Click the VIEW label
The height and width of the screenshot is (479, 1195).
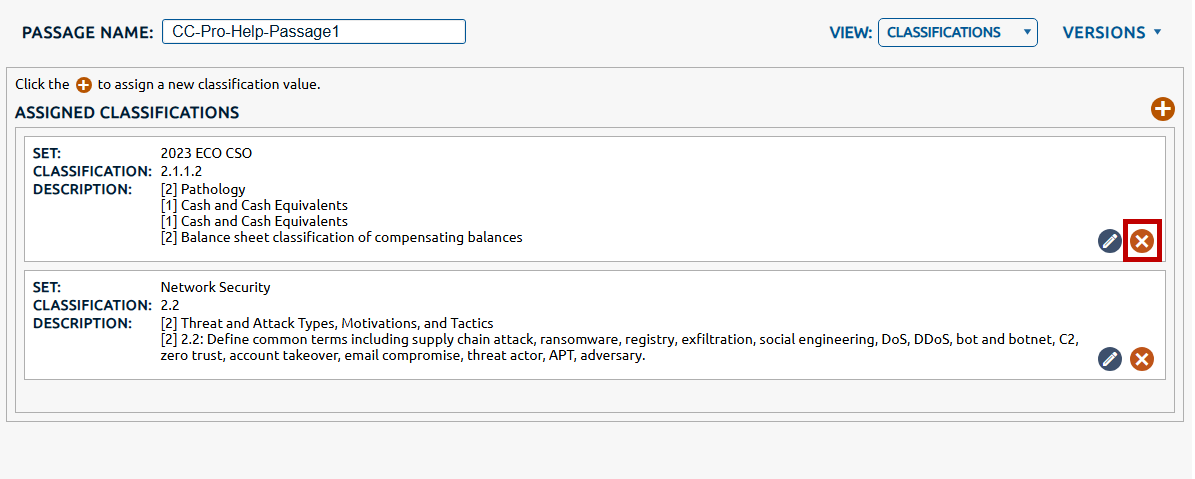(x=849, y=33)
